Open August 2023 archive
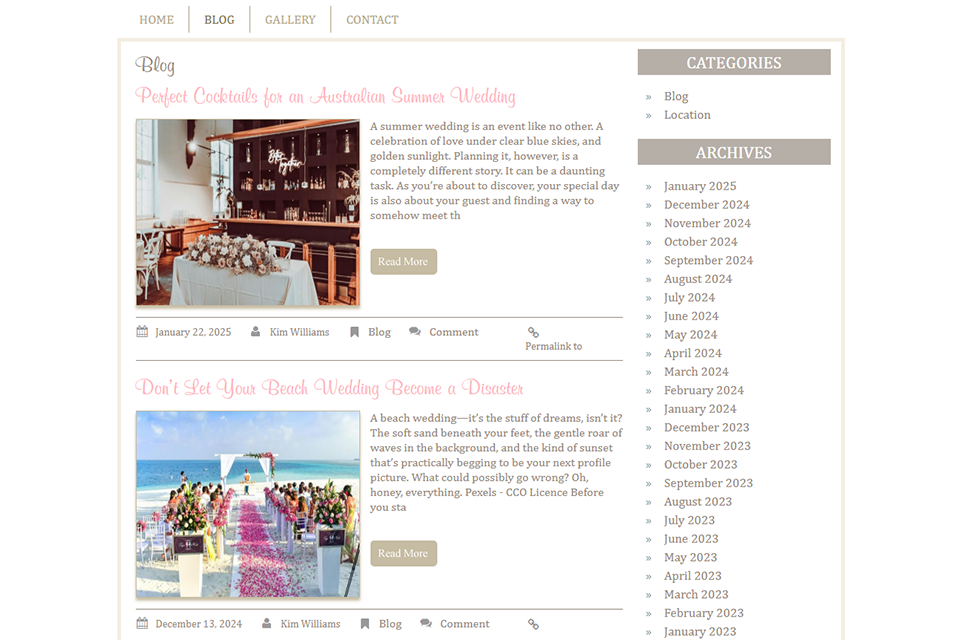Viewport: 960px width, 640px height. (x=698, y=502)
